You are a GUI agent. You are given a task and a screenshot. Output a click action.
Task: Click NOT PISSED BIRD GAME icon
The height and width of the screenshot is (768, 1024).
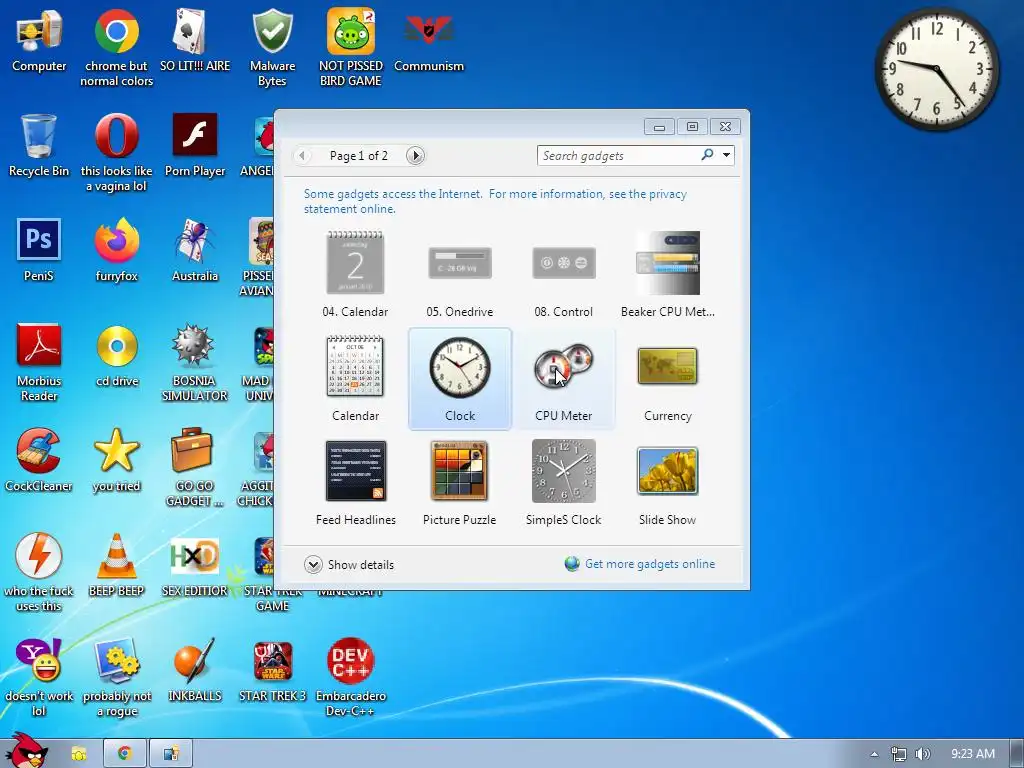351,48
